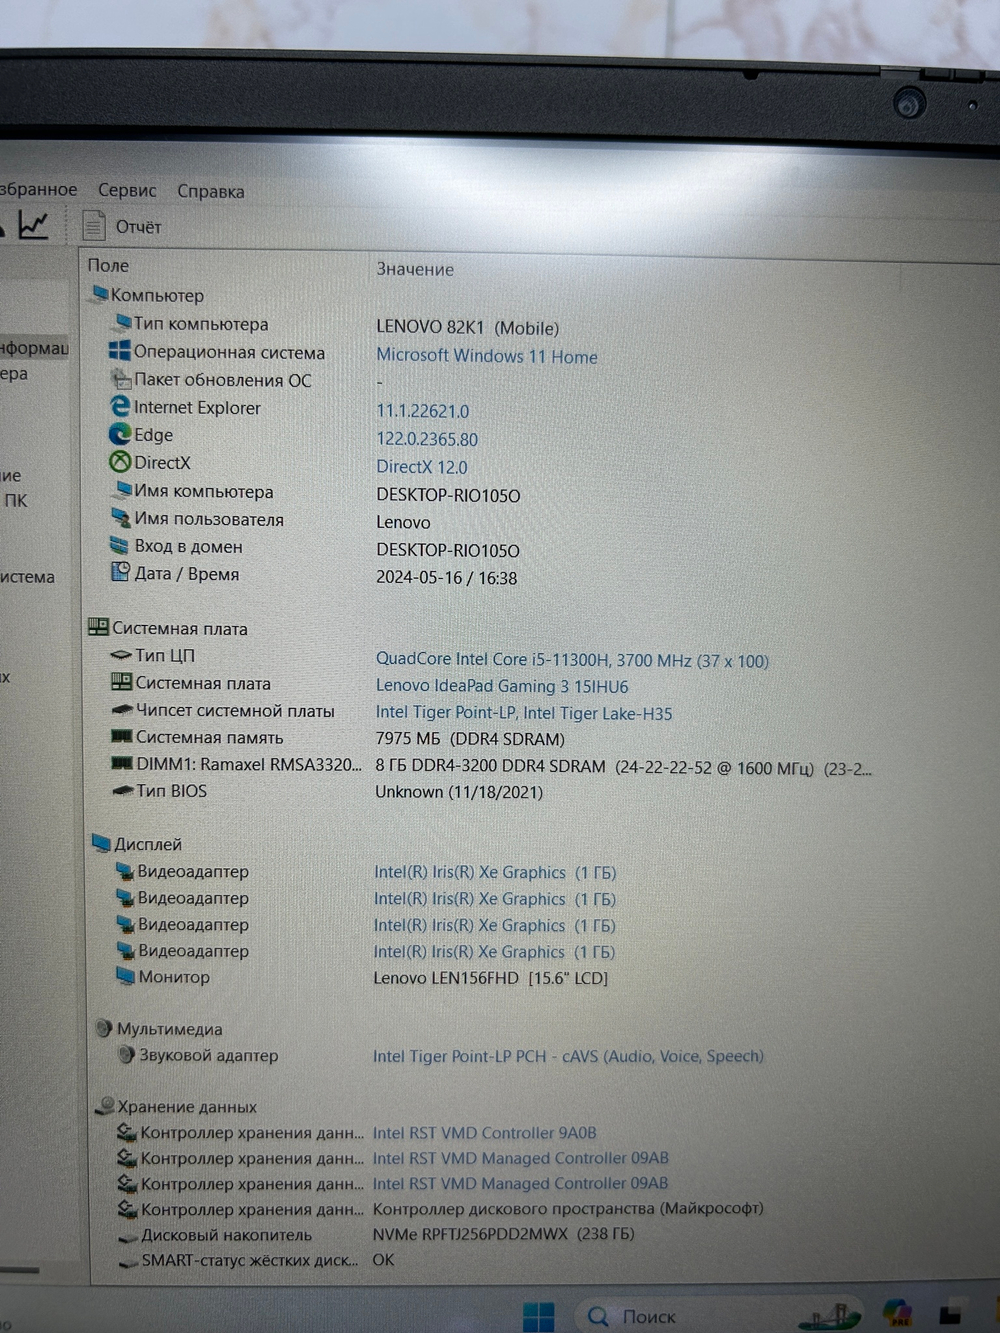Click the colorful Copilot taskbar icon
The width and height of the screenshot is (1000, 1333).
897,1313
